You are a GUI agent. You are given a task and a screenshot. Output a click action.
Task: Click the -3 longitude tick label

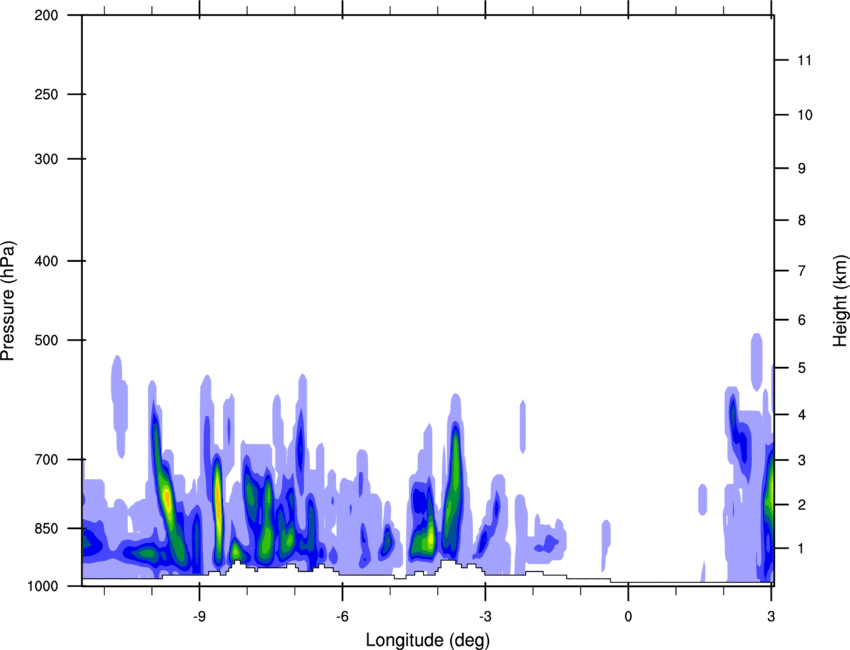point(485,617)
